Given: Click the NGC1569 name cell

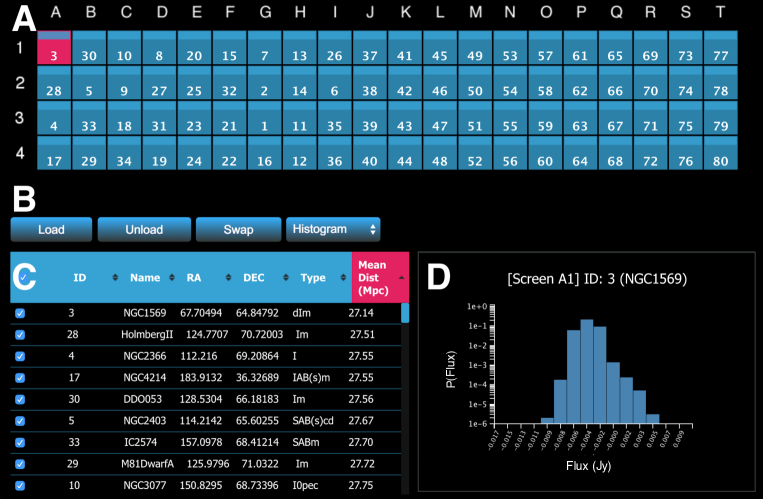Looking at the screenshot, I should (145, 313).
